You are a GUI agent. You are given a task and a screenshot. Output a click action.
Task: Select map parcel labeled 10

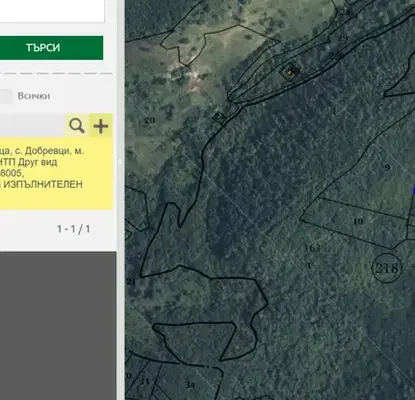358,221
